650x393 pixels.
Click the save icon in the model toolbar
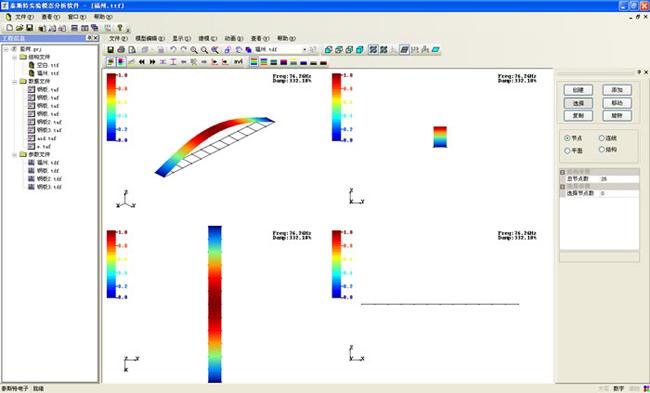coord(111,50)
